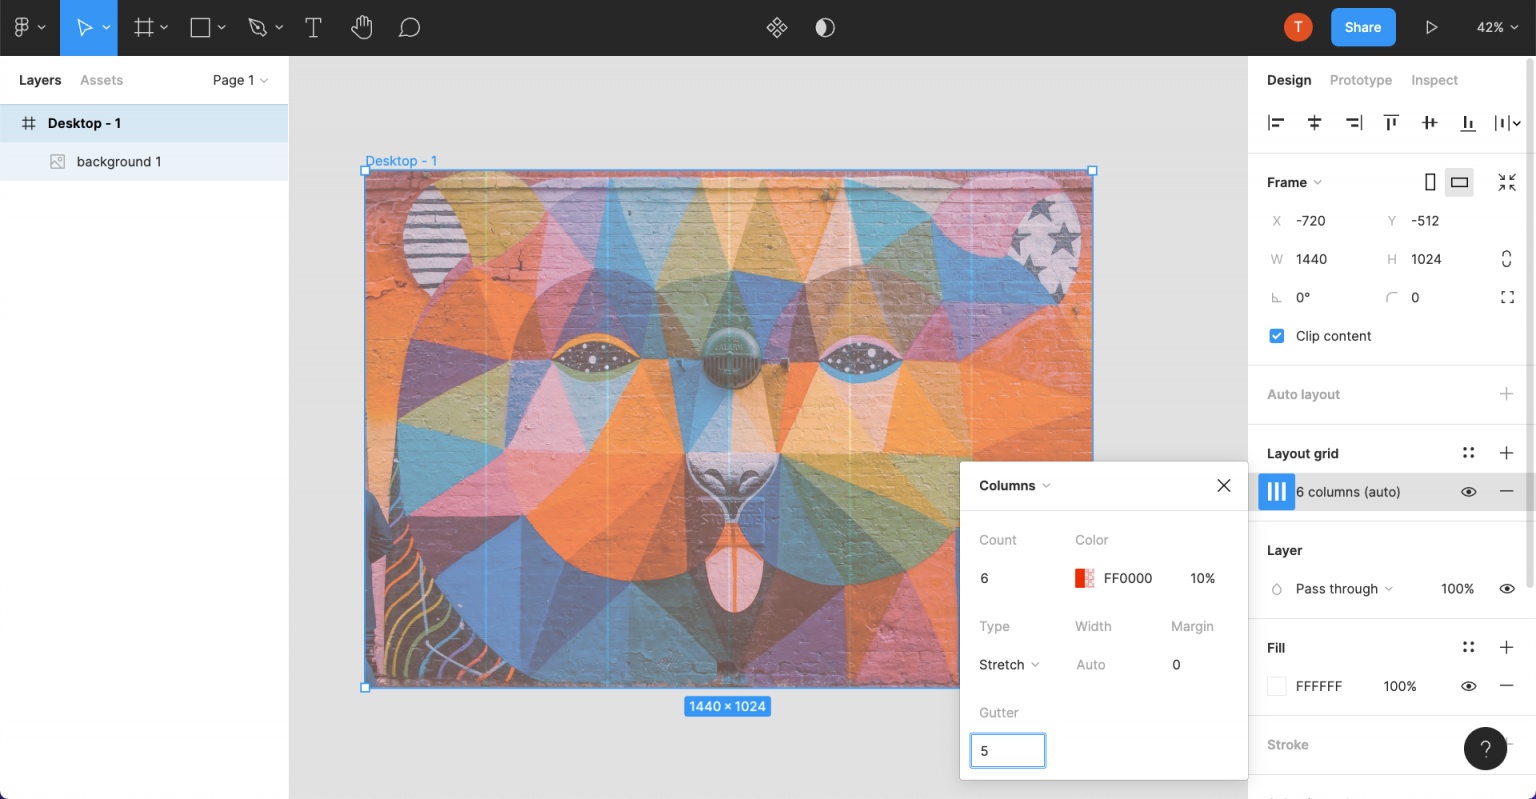Hide the 6 columns layout grid
The image size is (1536, 799).
(x=1468, y=492)
